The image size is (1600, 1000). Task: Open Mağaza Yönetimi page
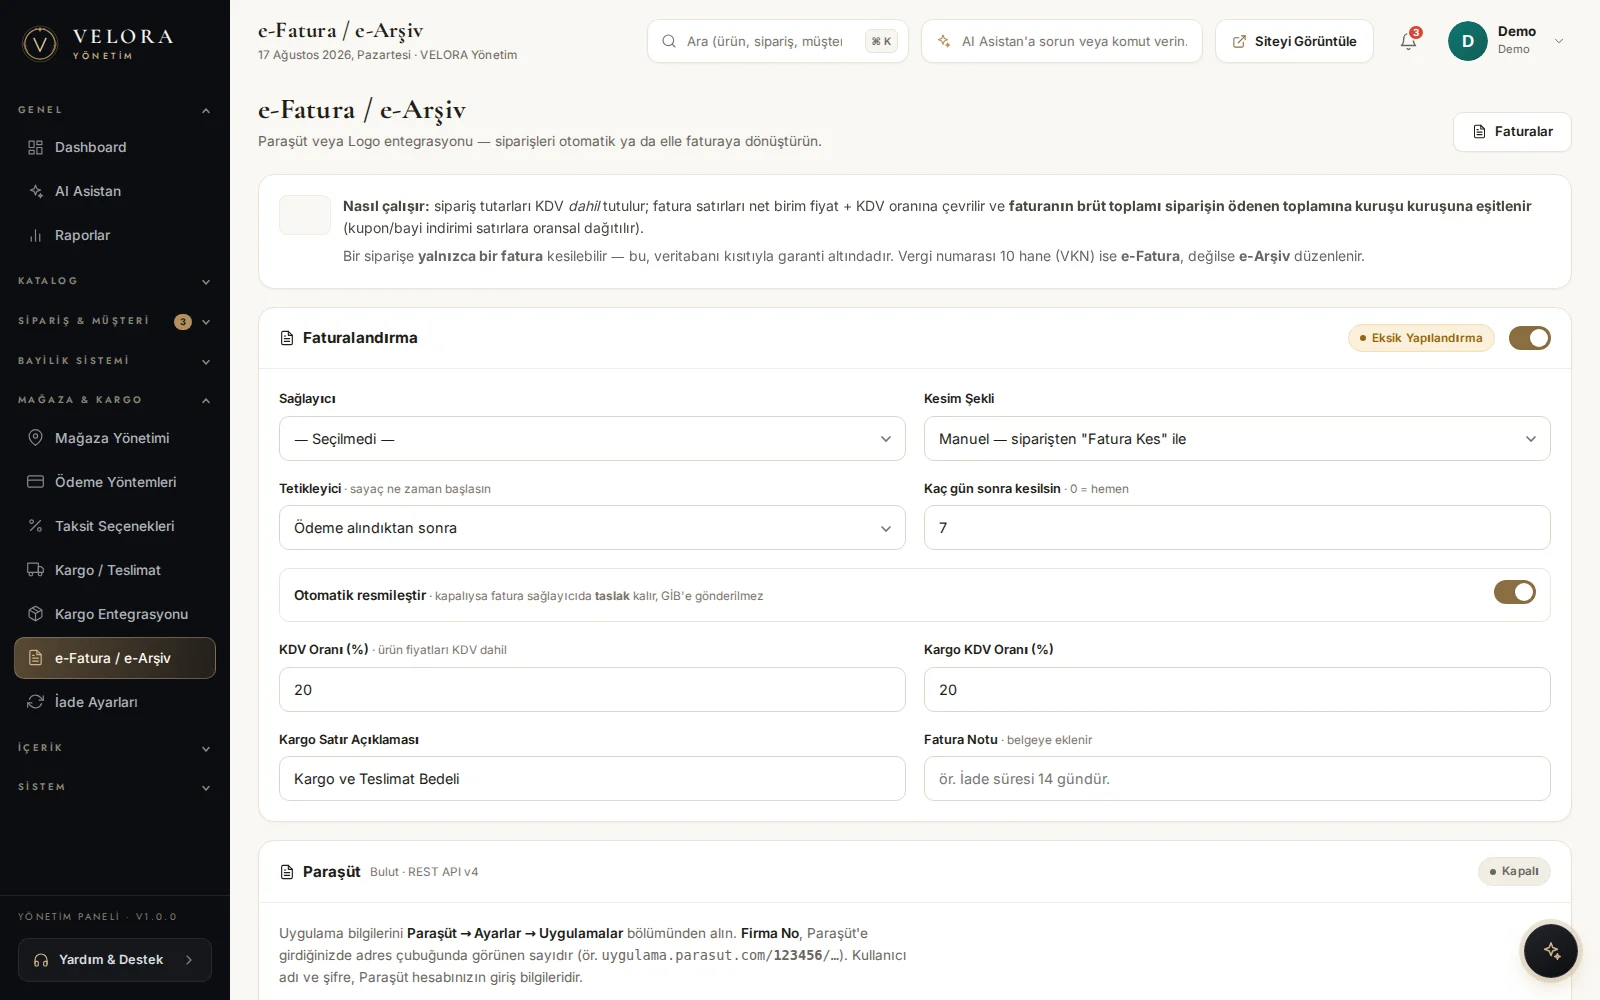pyautogui.click(x=115, y=438)
